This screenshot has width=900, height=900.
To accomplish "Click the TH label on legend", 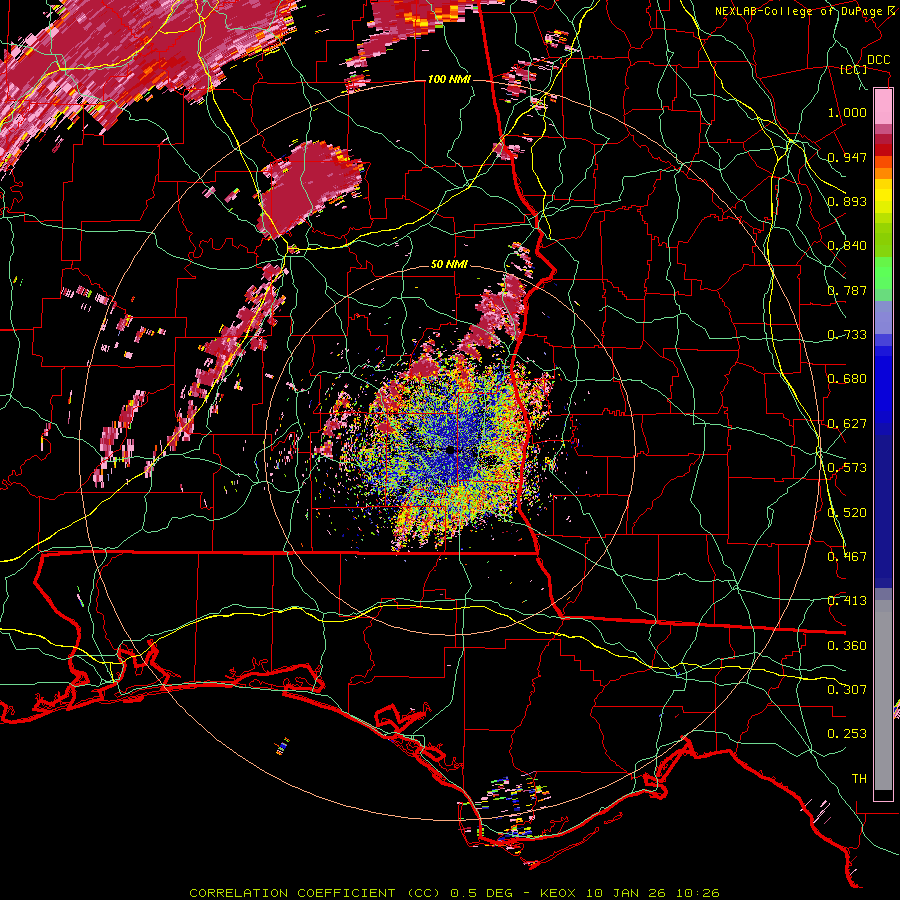I will tap(859, 779).
